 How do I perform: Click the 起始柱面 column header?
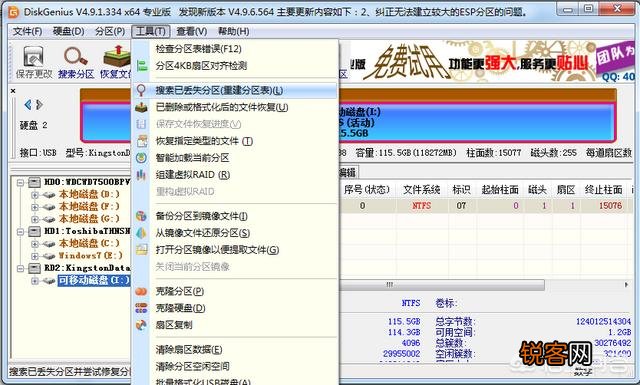click(x=500, y=190)
